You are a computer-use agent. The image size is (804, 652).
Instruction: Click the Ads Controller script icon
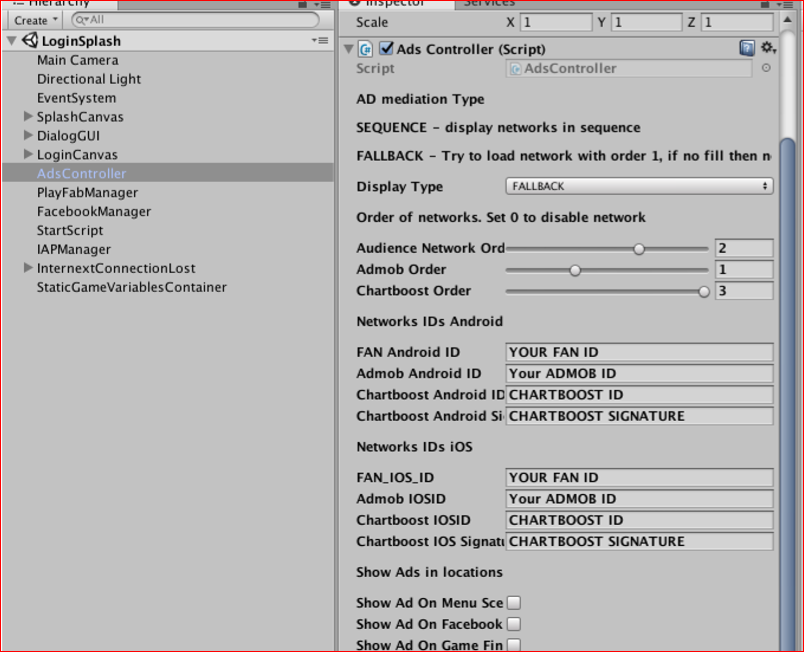tap(366, 49)
